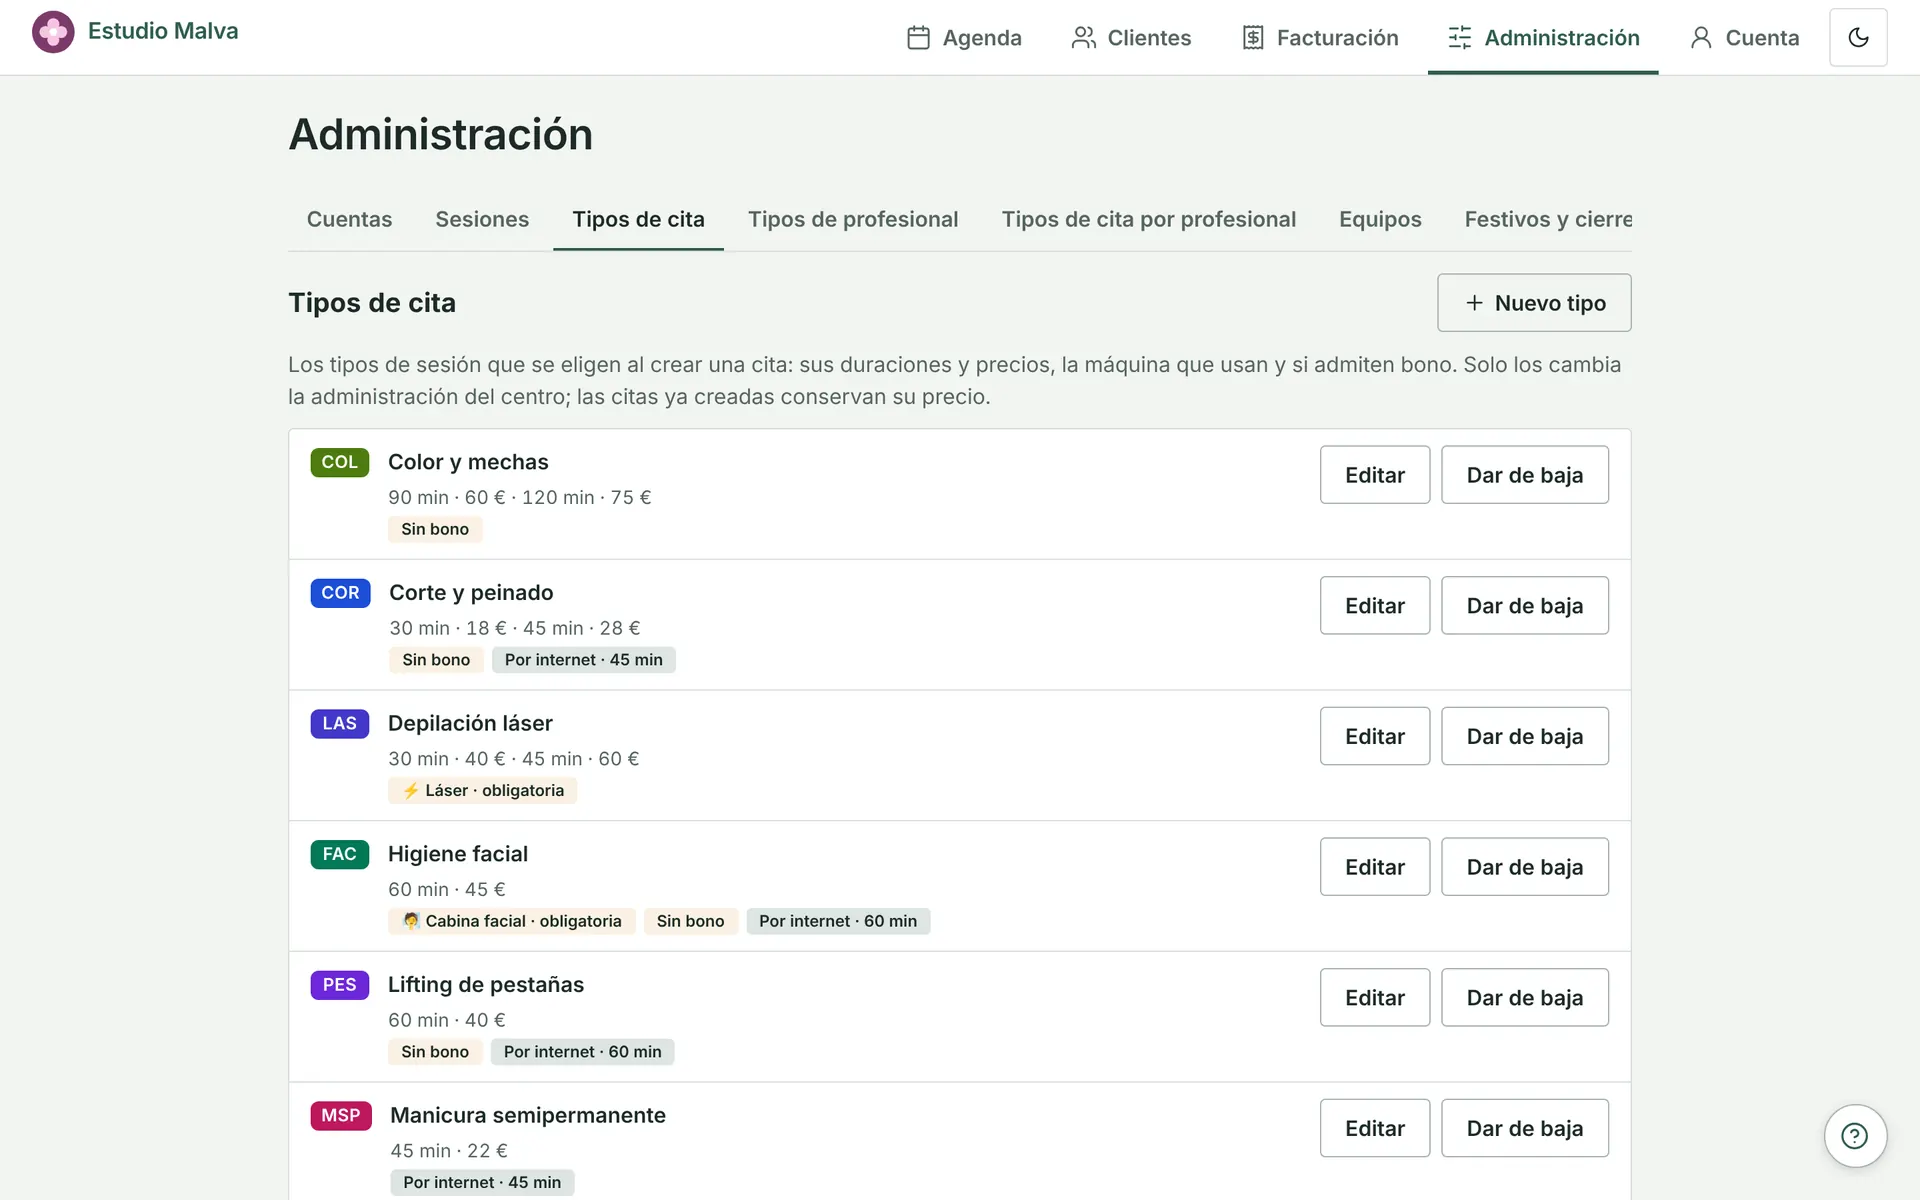1920x1200 pixels.
Task: Switch to the Cuentas tab
Action: (349, 219)
